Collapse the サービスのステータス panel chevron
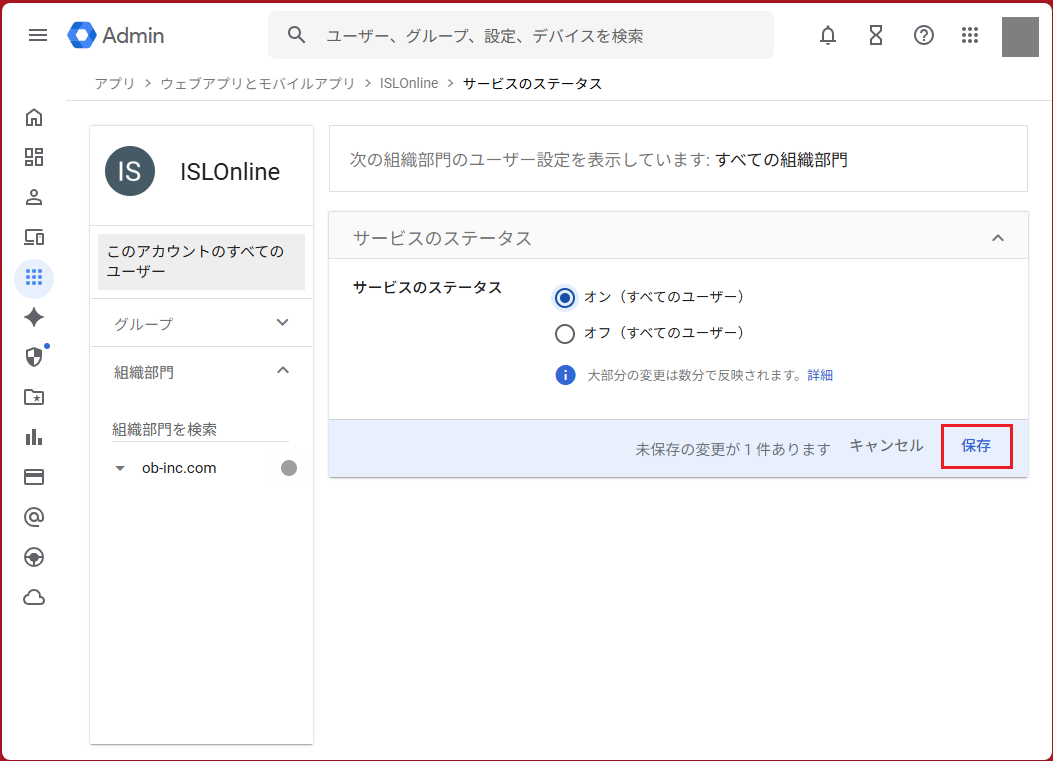 [998, 238]
